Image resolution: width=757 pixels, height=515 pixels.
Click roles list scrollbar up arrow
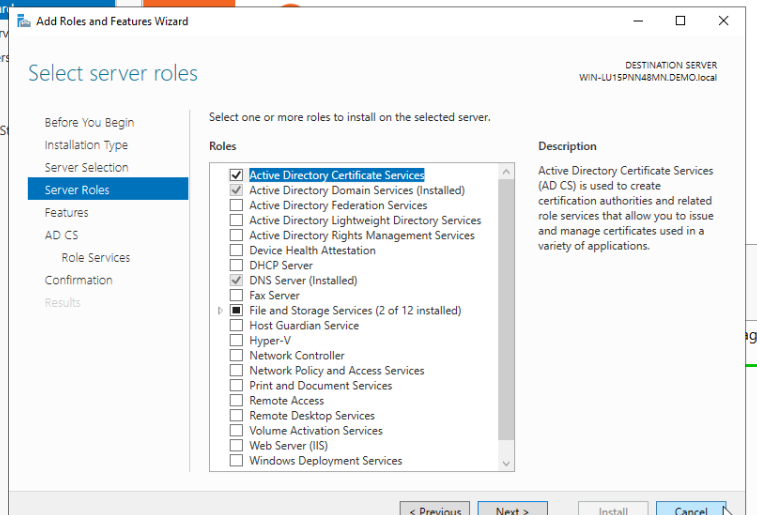tap(506, 171)
